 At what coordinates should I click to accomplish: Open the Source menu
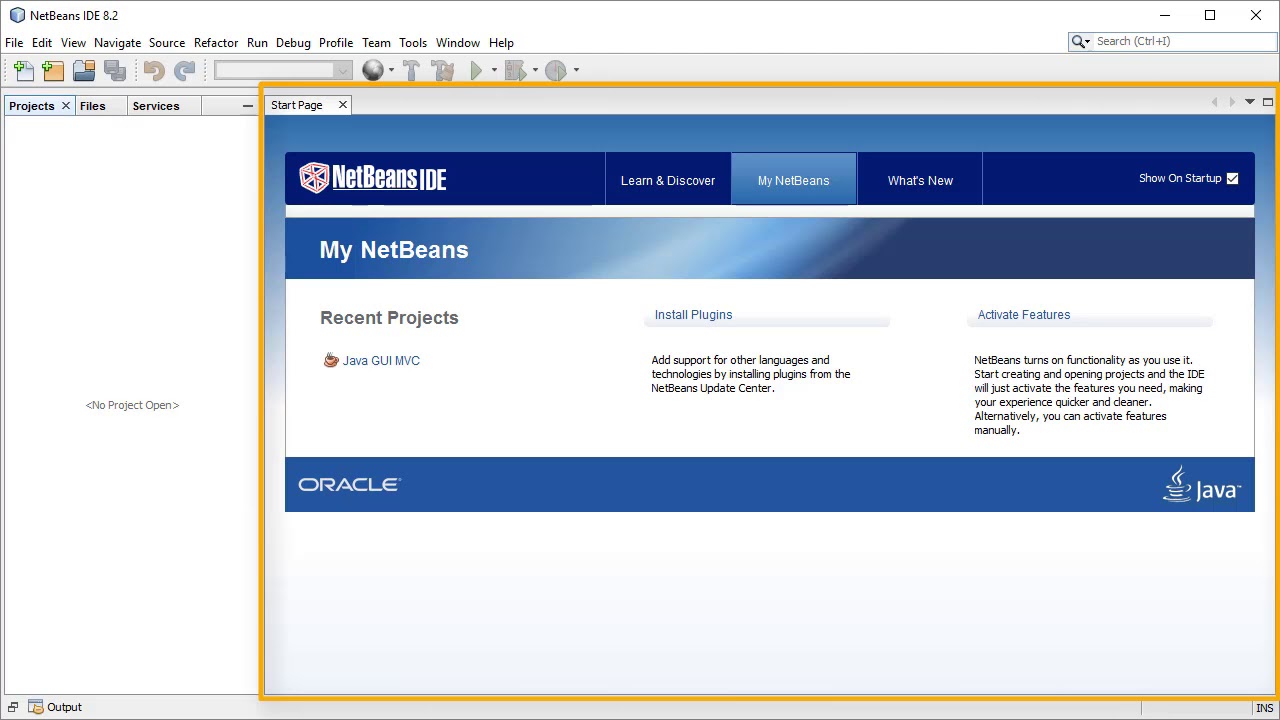click(167, 43)
